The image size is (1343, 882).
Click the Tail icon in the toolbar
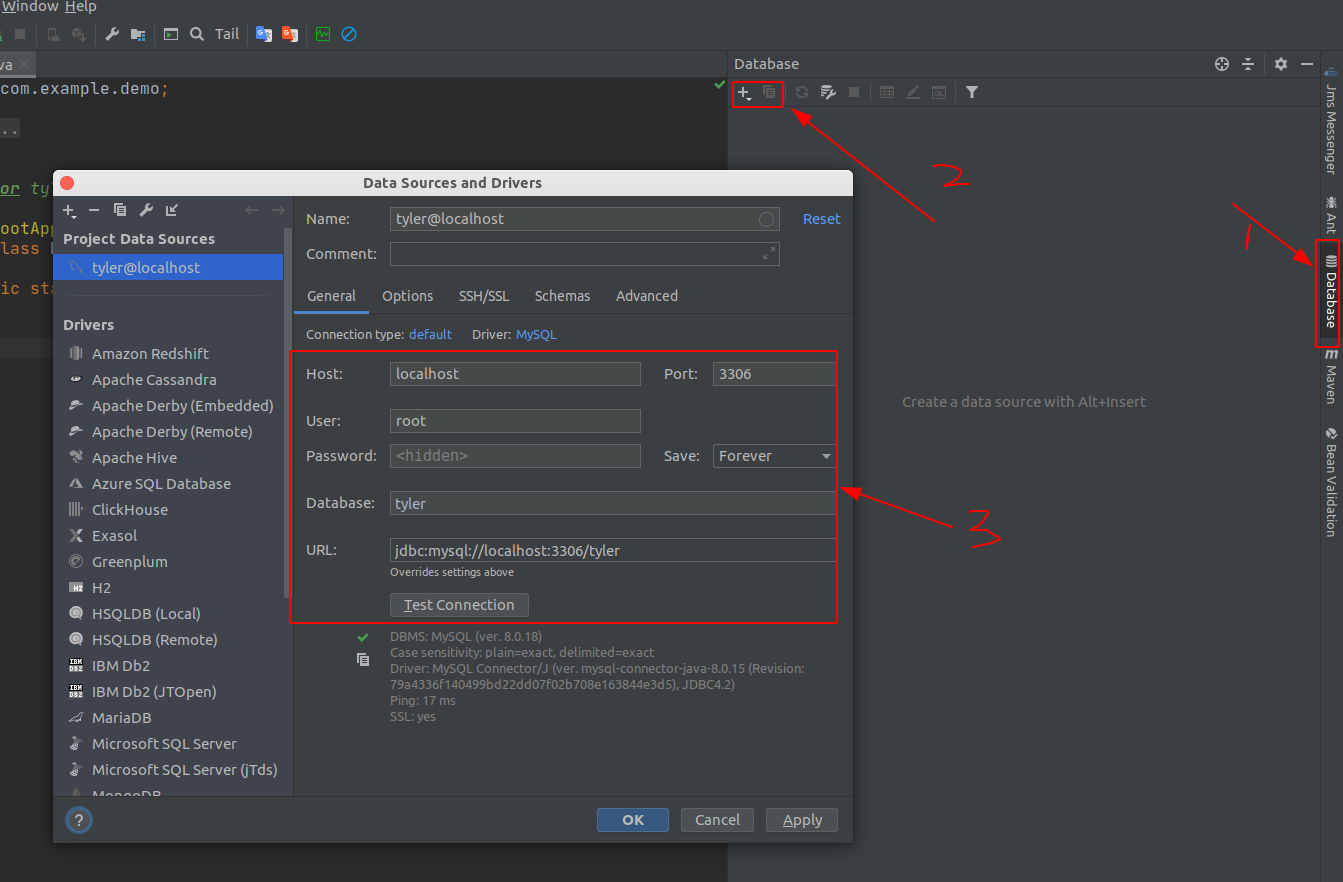(x=226, y=33)
